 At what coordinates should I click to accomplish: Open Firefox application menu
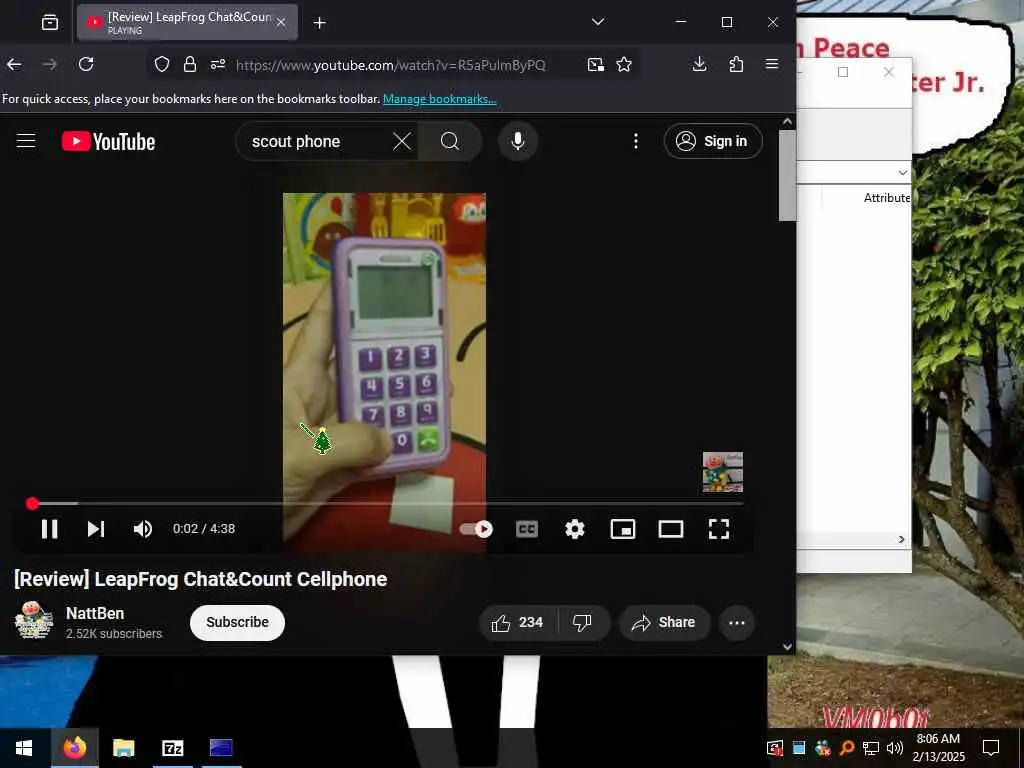772,64
